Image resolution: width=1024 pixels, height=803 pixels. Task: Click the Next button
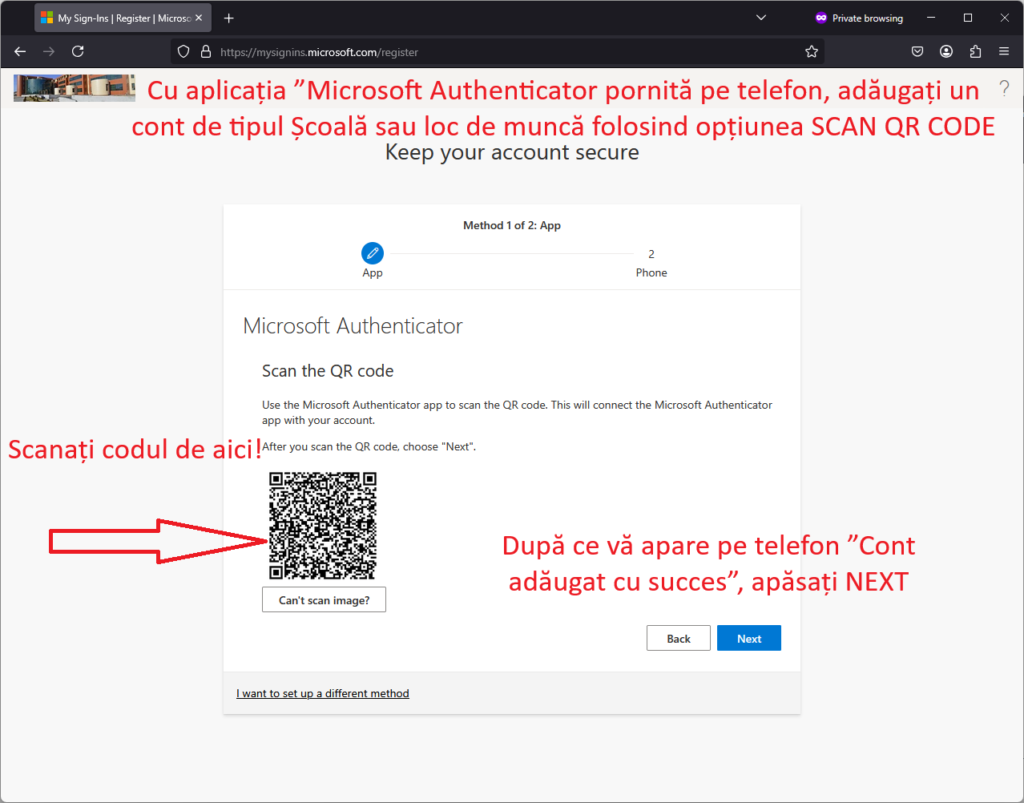748,638
